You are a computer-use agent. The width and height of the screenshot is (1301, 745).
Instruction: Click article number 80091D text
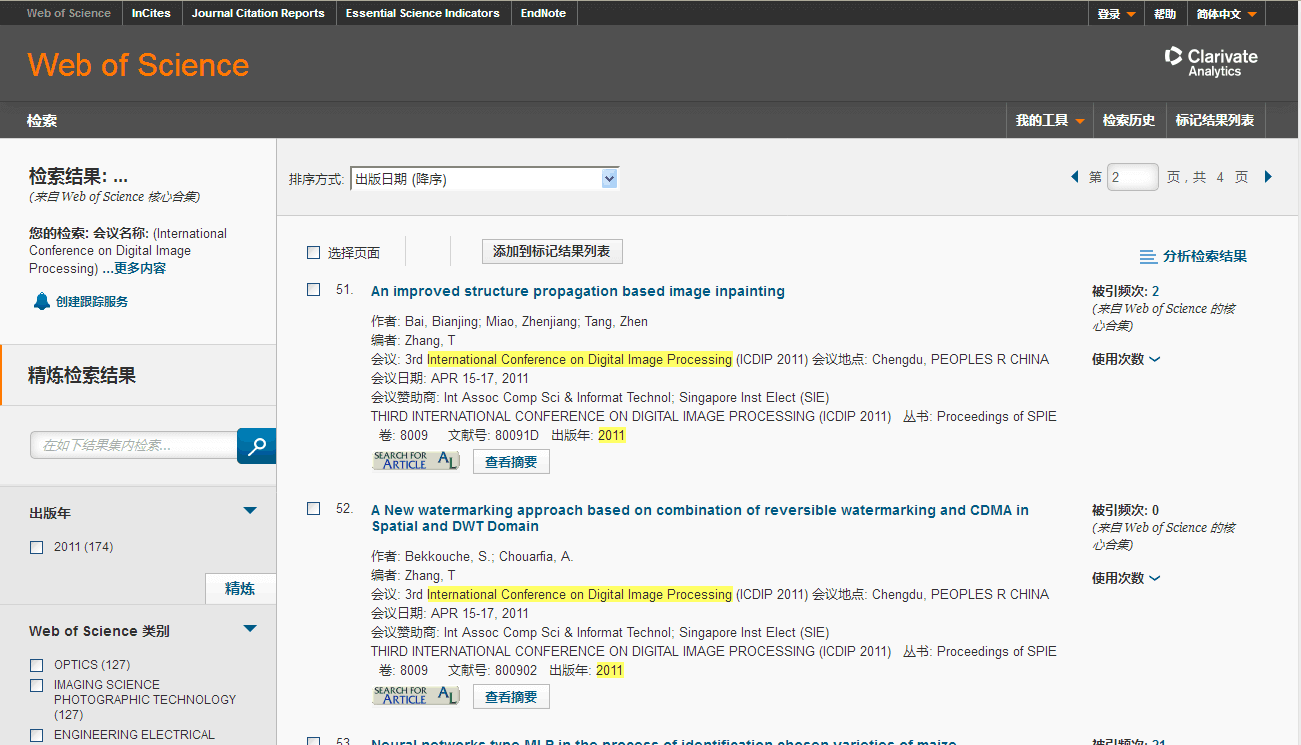pyautogui.click(x=517, y=435)
